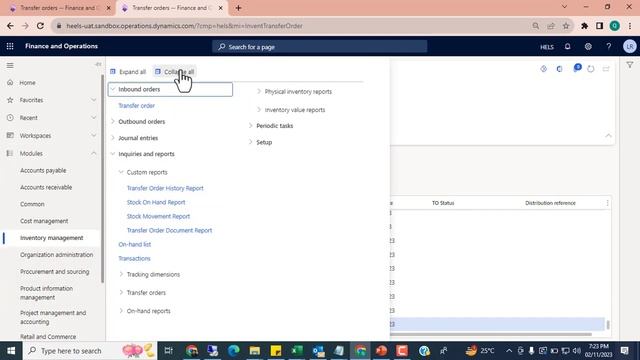Click the Search for a page box
The image size is (640, 360).
click(x=320, y=47)
